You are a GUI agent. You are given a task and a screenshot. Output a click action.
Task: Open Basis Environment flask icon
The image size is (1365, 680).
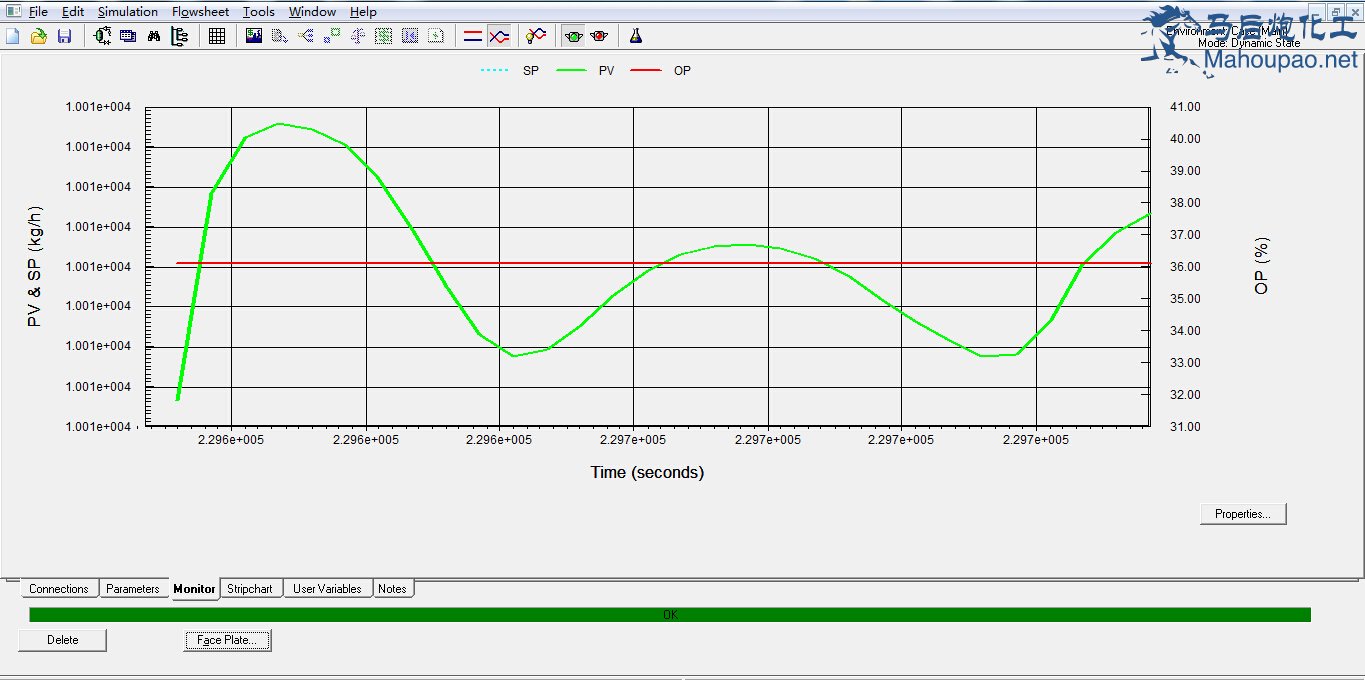click(x=635, y=36)
